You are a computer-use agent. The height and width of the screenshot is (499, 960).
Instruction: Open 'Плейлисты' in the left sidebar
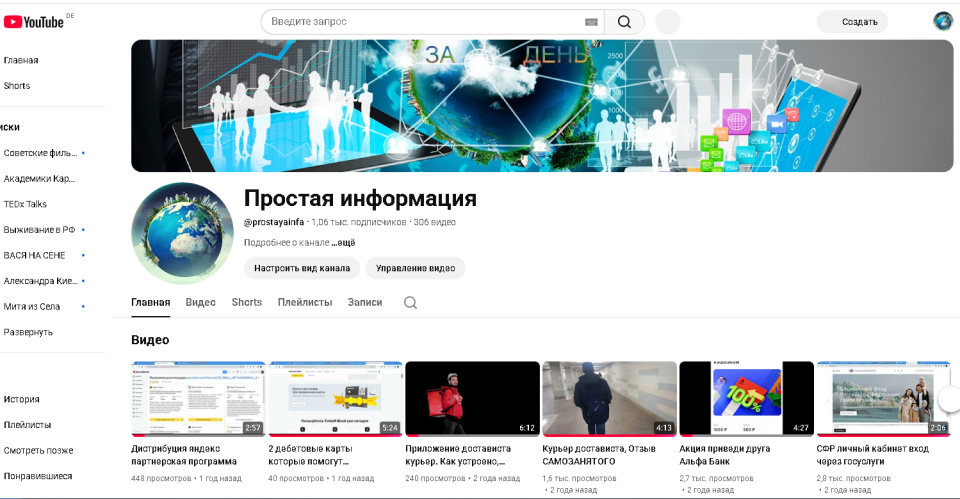coord(28,425)
